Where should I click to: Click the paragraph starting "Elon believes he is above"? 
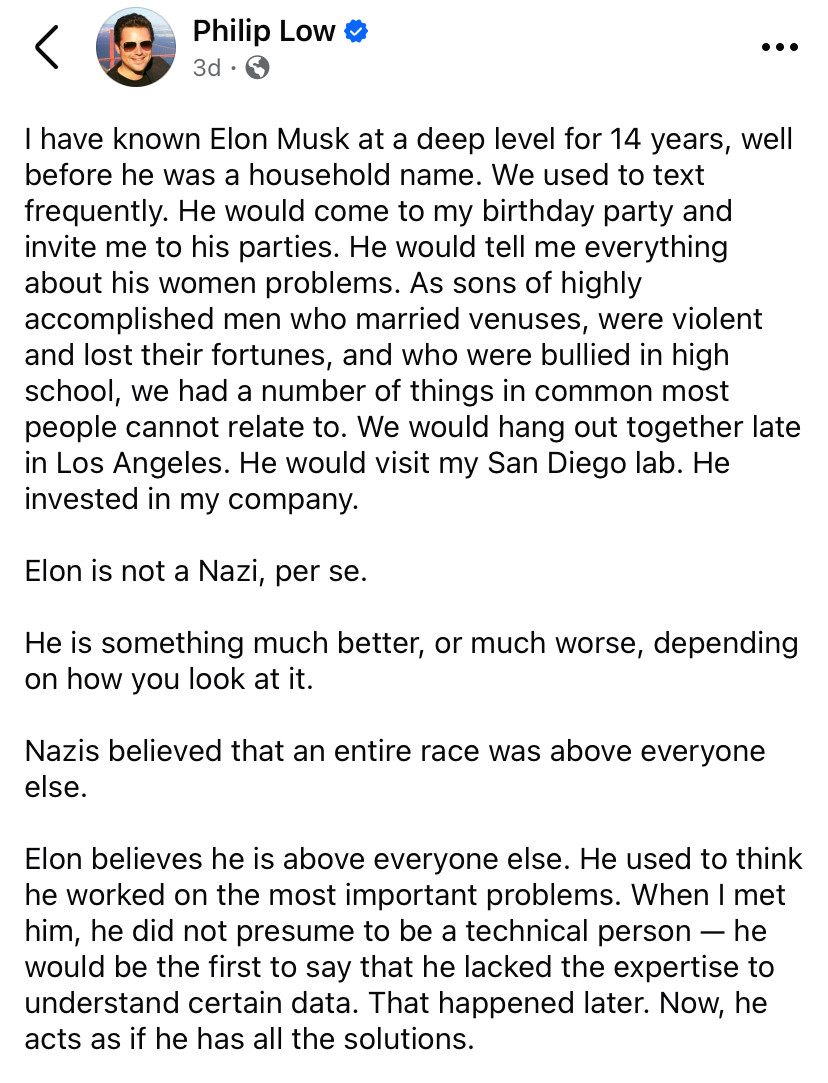coord(412,949)
